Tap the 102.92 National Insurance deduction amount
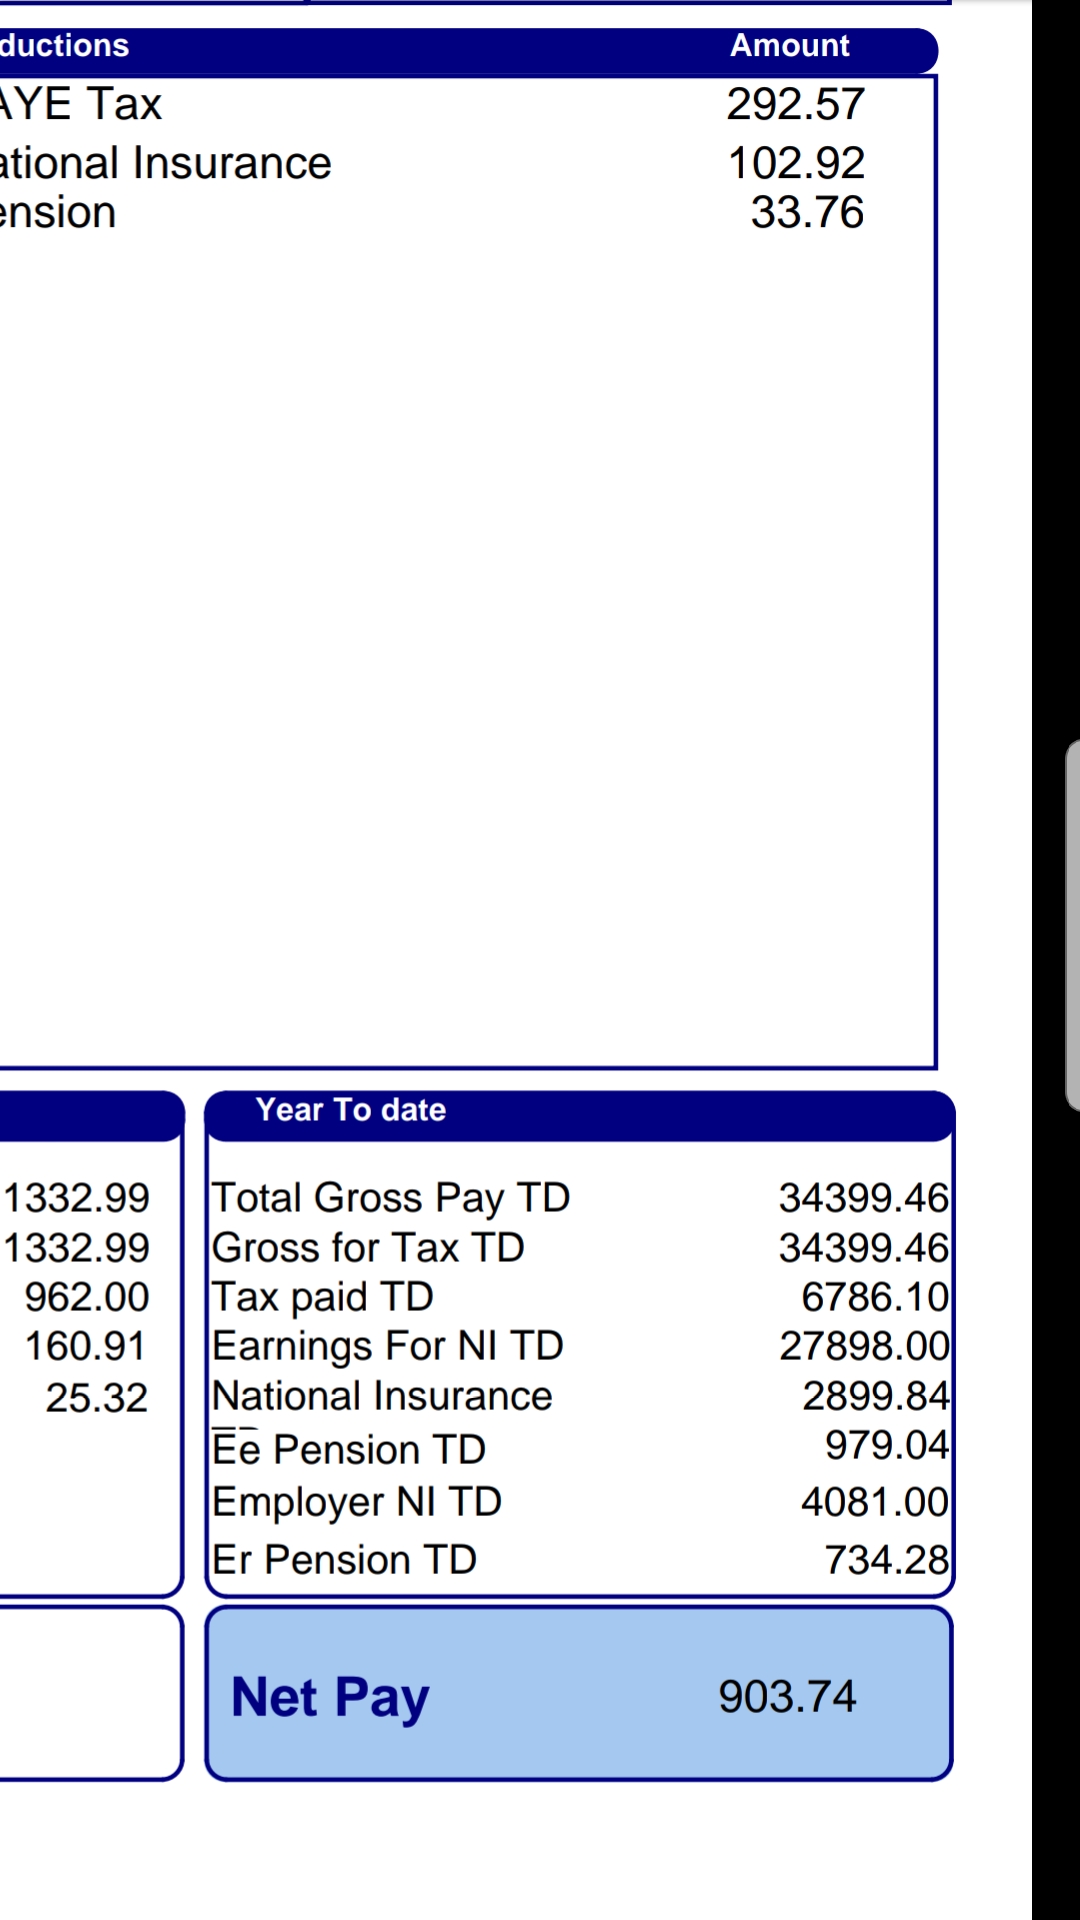The width and height of the screenshot is (1080, 1920). 795,163
